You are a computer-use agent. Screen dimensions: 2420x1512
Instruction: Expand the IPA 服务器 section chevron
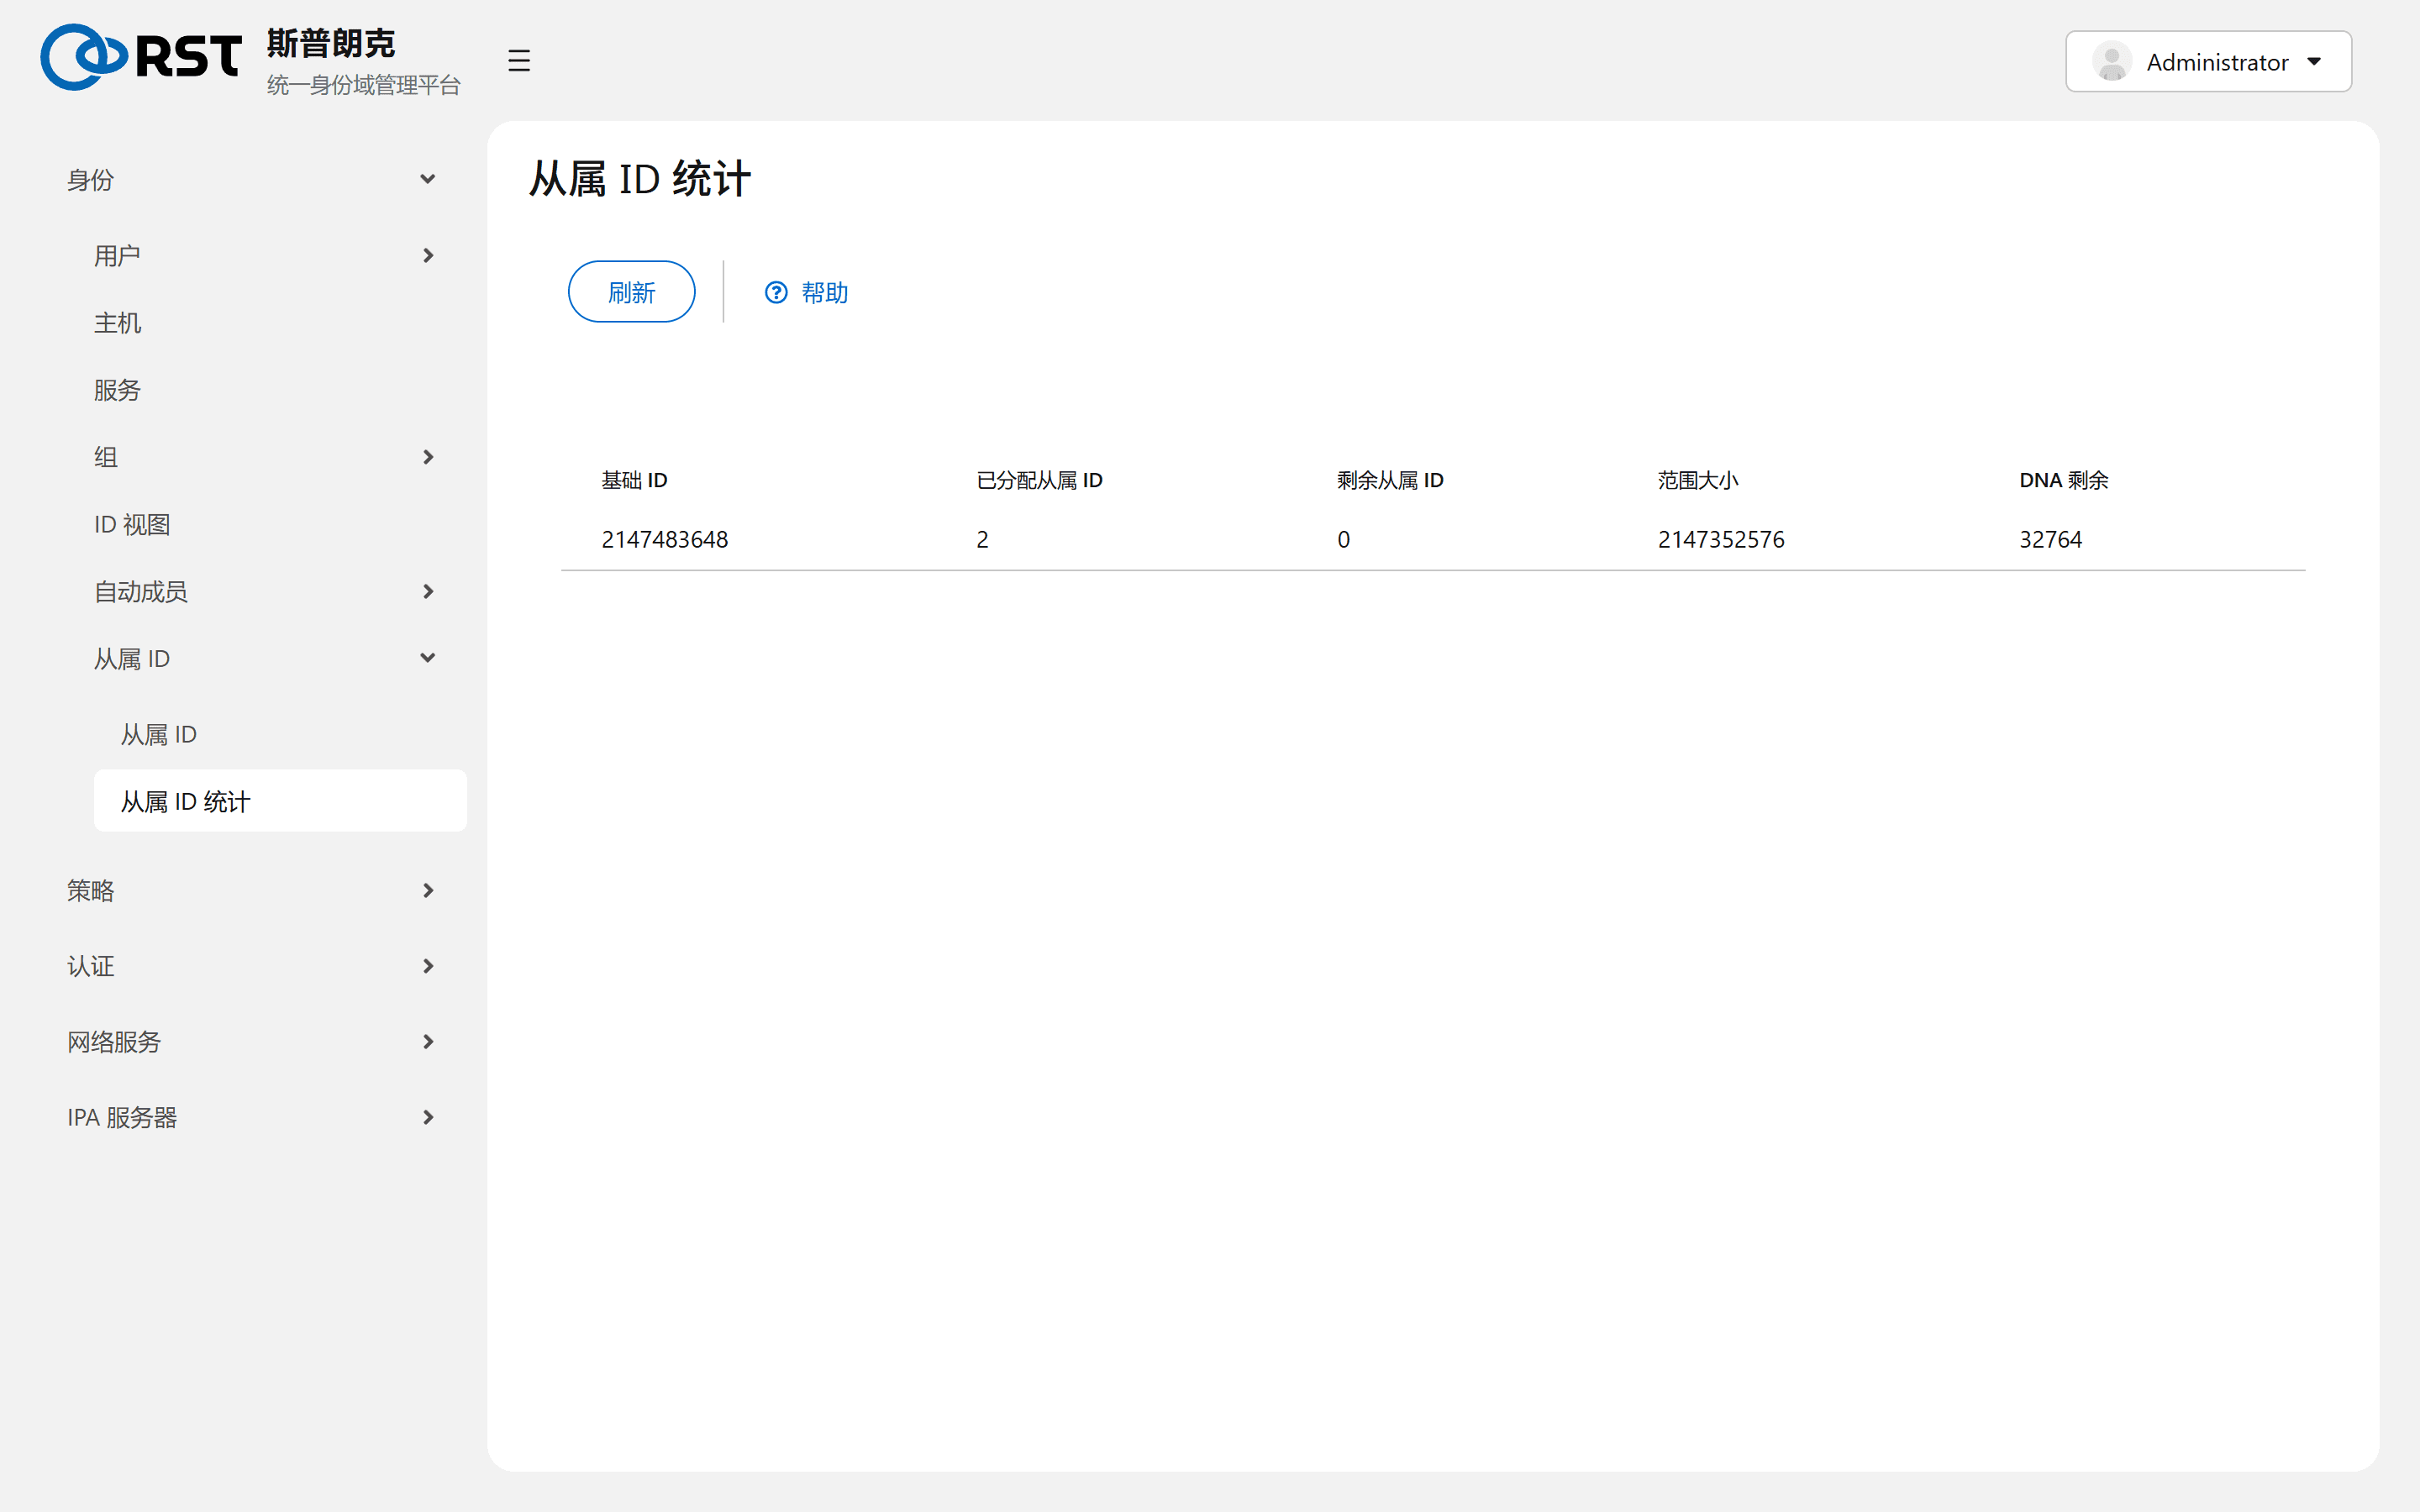coord(428,1117)
